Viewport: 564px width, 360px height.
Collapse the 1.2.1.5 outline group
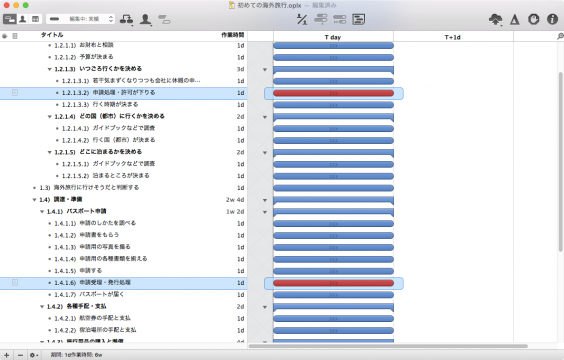click(x=50, y=152)
